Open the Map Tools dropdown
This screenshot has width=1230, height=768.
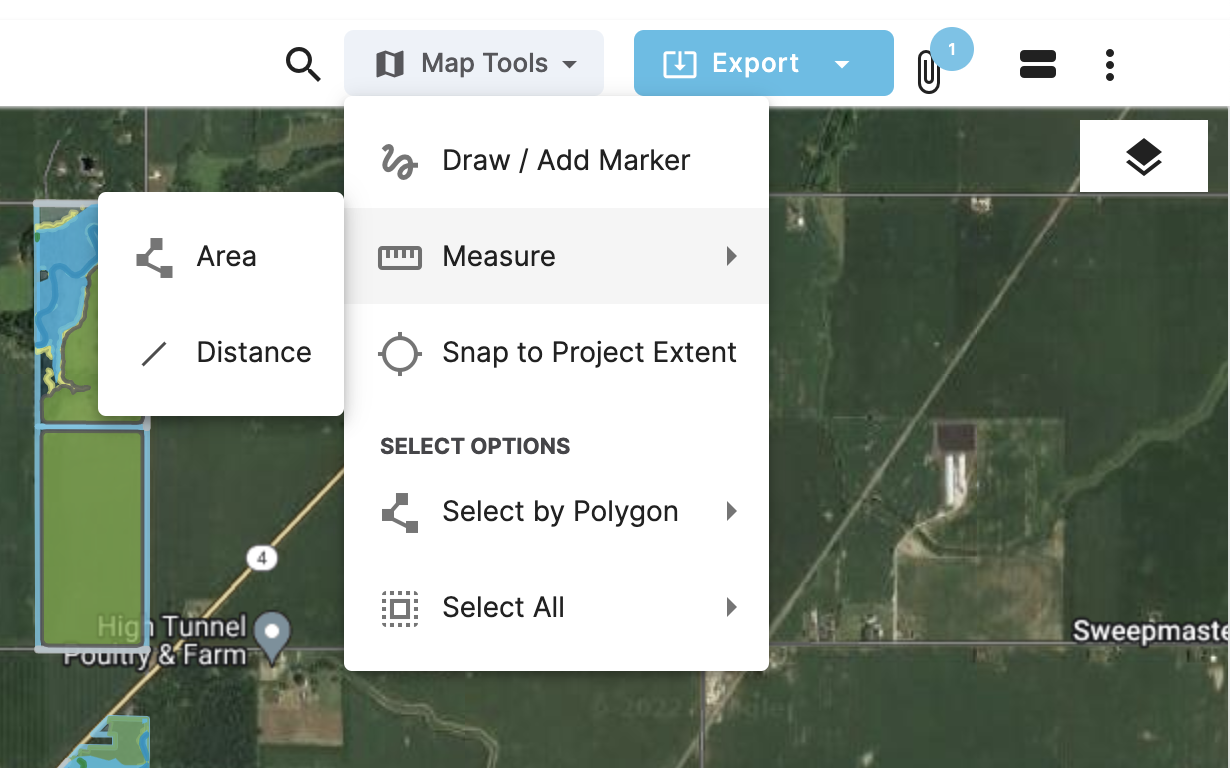pyautogui.click(x=473, y=62)
